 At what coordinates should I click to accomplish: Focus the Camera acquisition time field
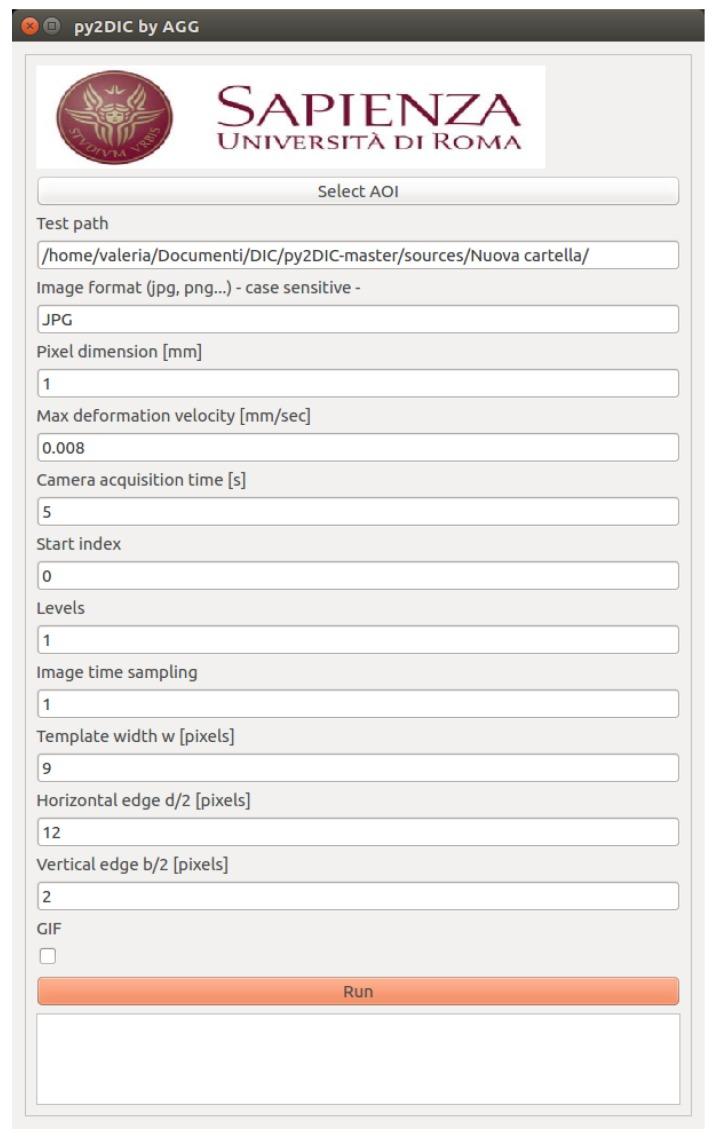click(x=358, y=511)
